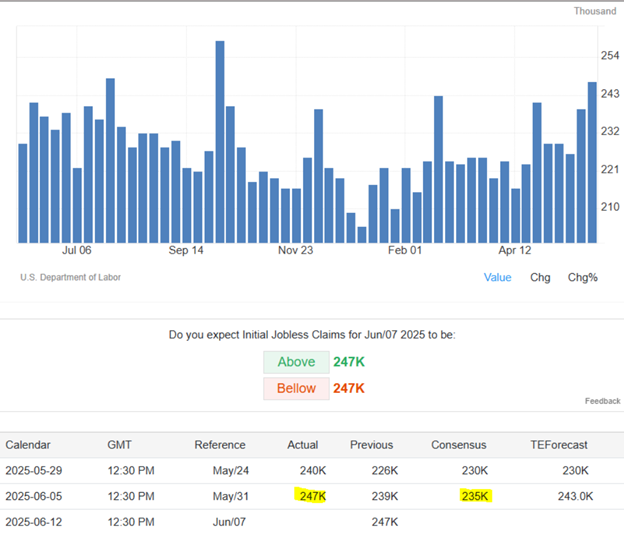
Task: Vote Bellow for jobless claims forecast
Action: coord(296,388)
